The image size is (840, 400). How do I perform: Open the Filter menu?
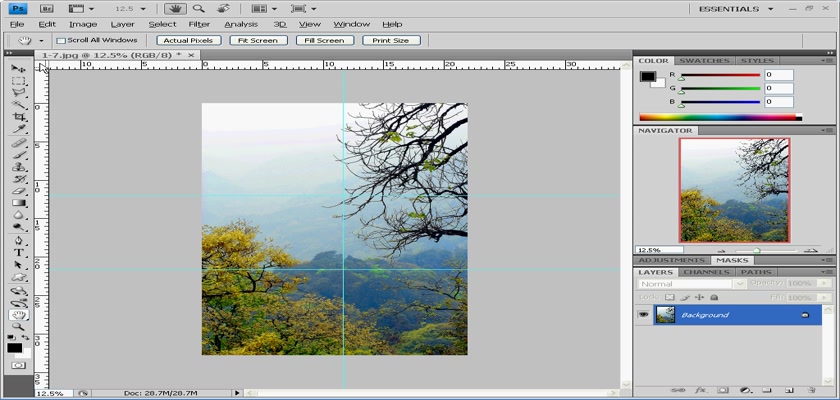199,23
